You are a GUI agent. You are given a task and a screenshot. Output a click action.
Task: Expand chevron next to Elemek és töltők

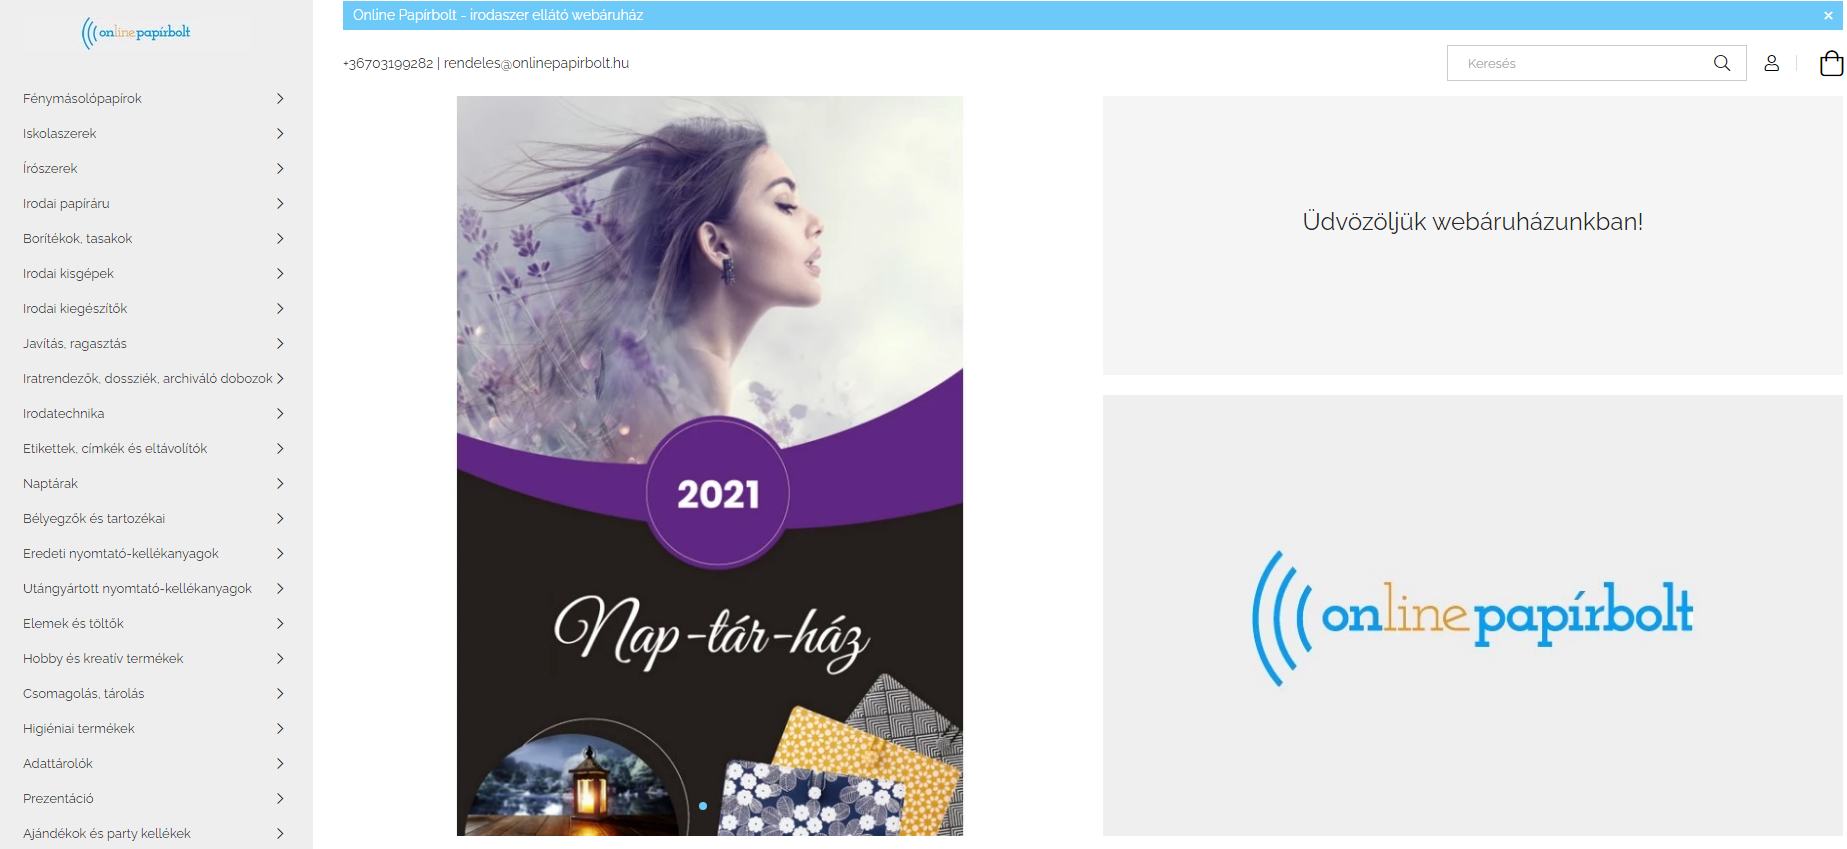click(280, 623)
